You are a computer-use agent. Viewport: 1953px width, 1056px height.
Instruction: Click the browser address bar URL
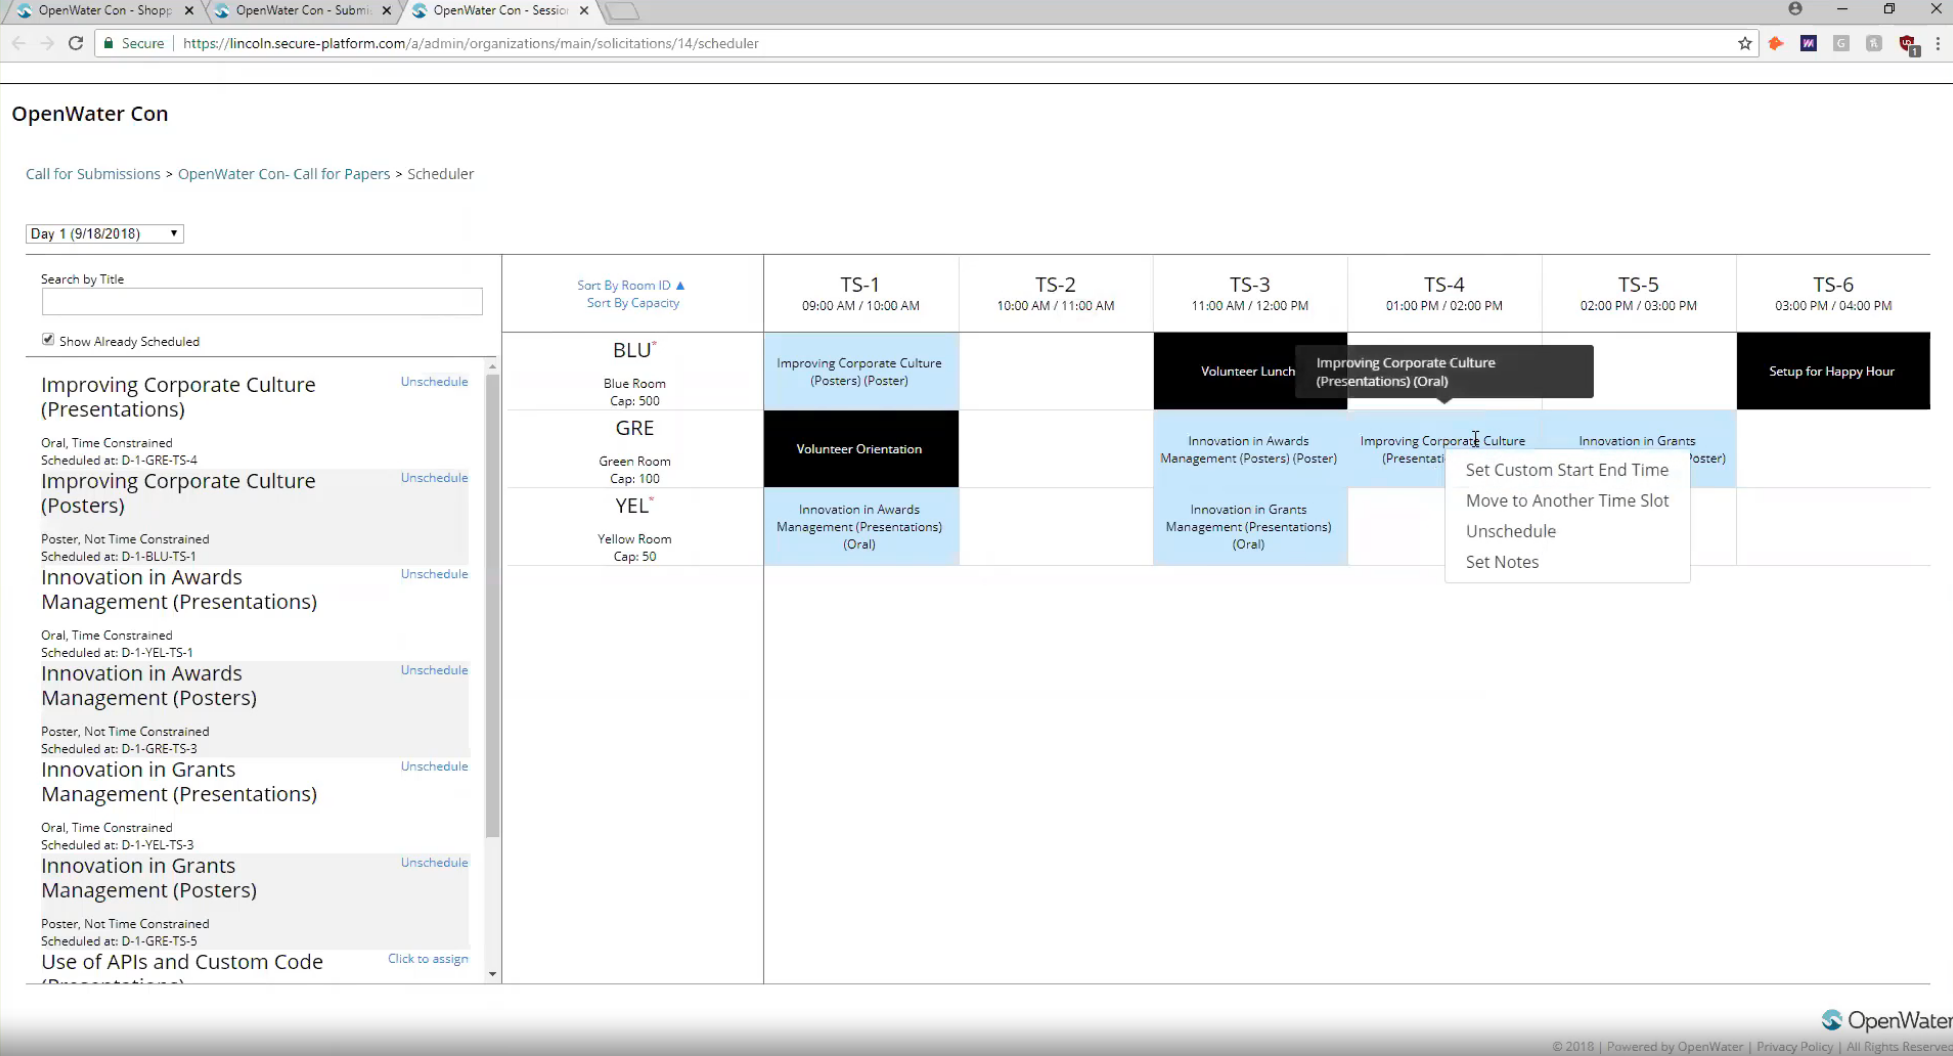[x=471, y=43]
